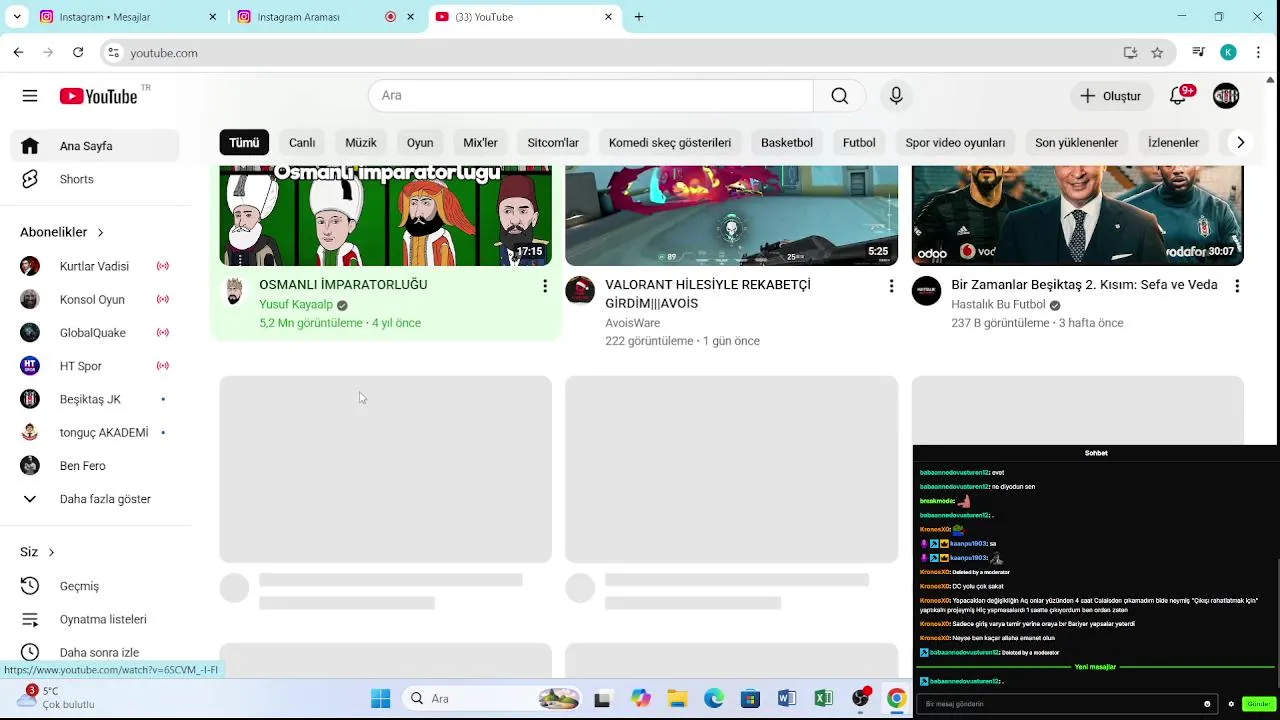This screenshot has height=720, width=1280.
Task: Select the Mix'ler filter chip
Action: tap(480, 143)
